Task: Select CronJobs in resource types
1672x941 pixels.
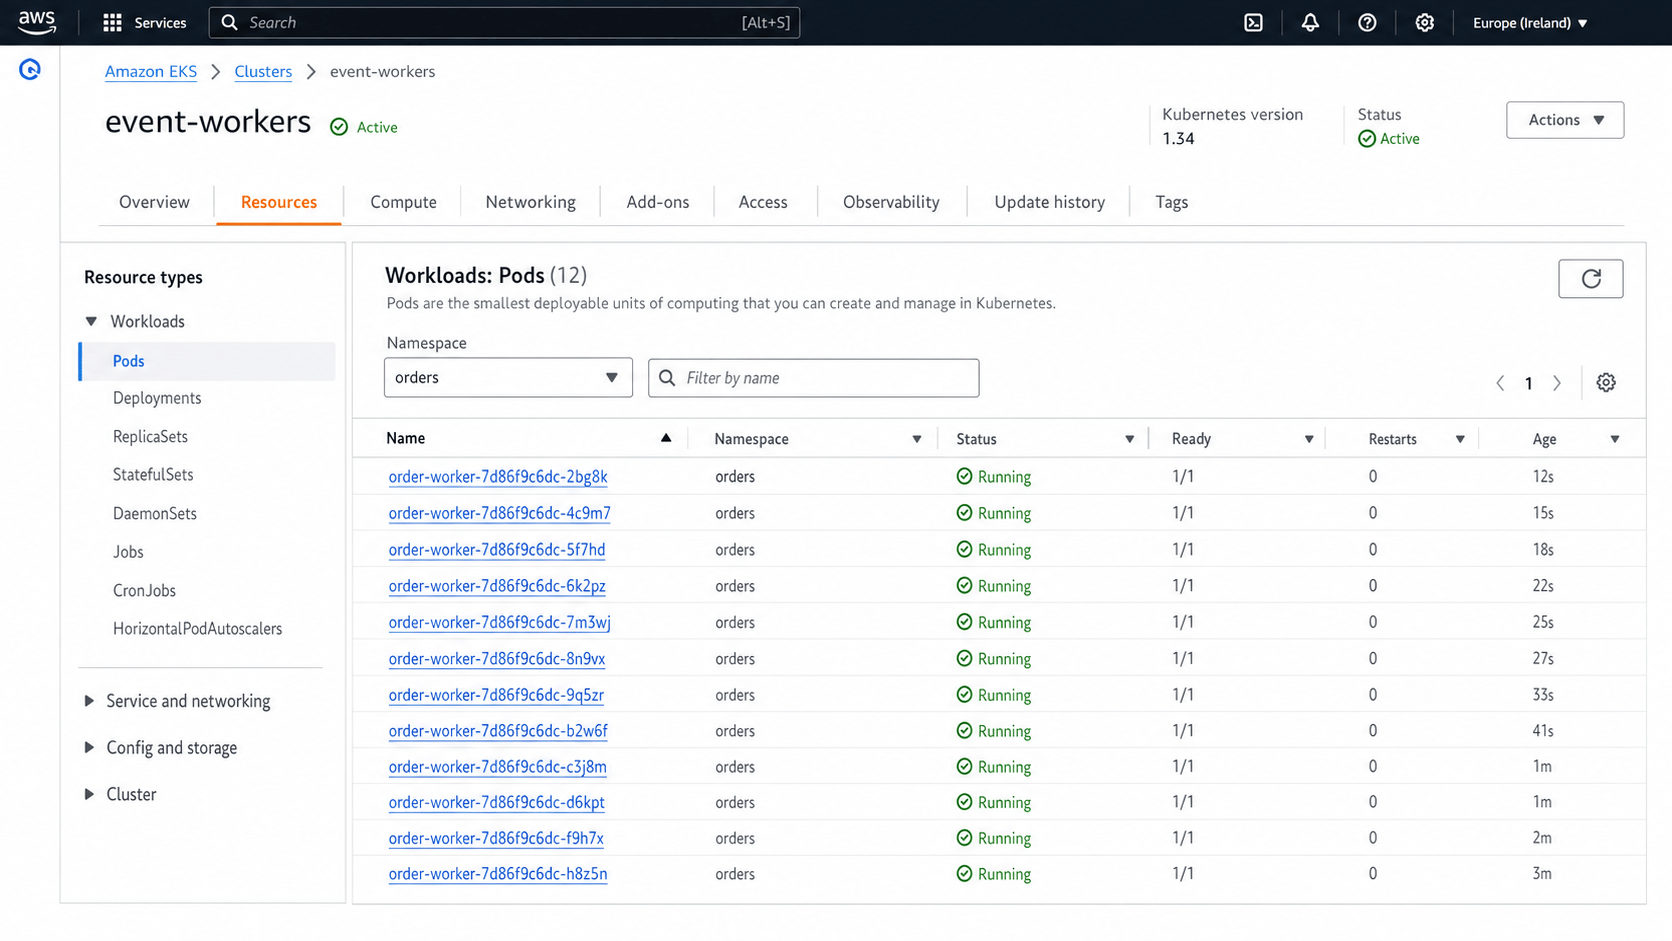Action: click(144, 591)
